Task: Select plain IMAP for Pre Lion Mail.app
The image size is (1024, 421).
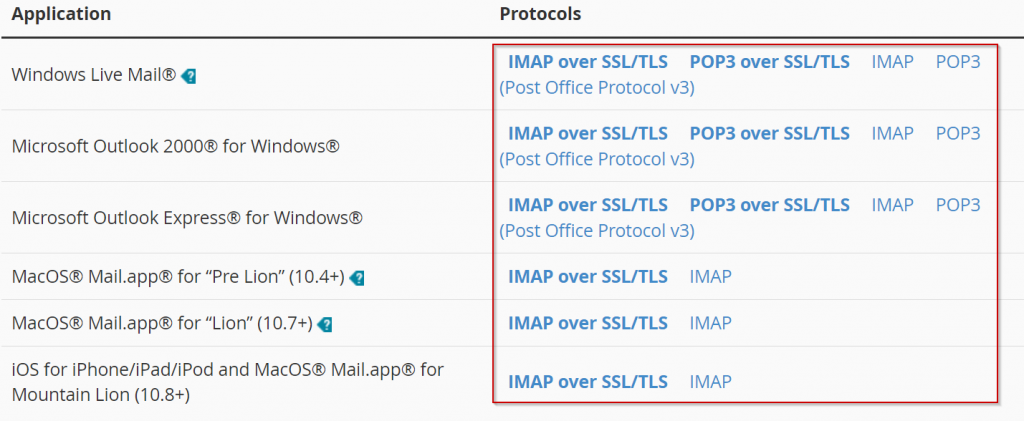Action: click(711, 277)
